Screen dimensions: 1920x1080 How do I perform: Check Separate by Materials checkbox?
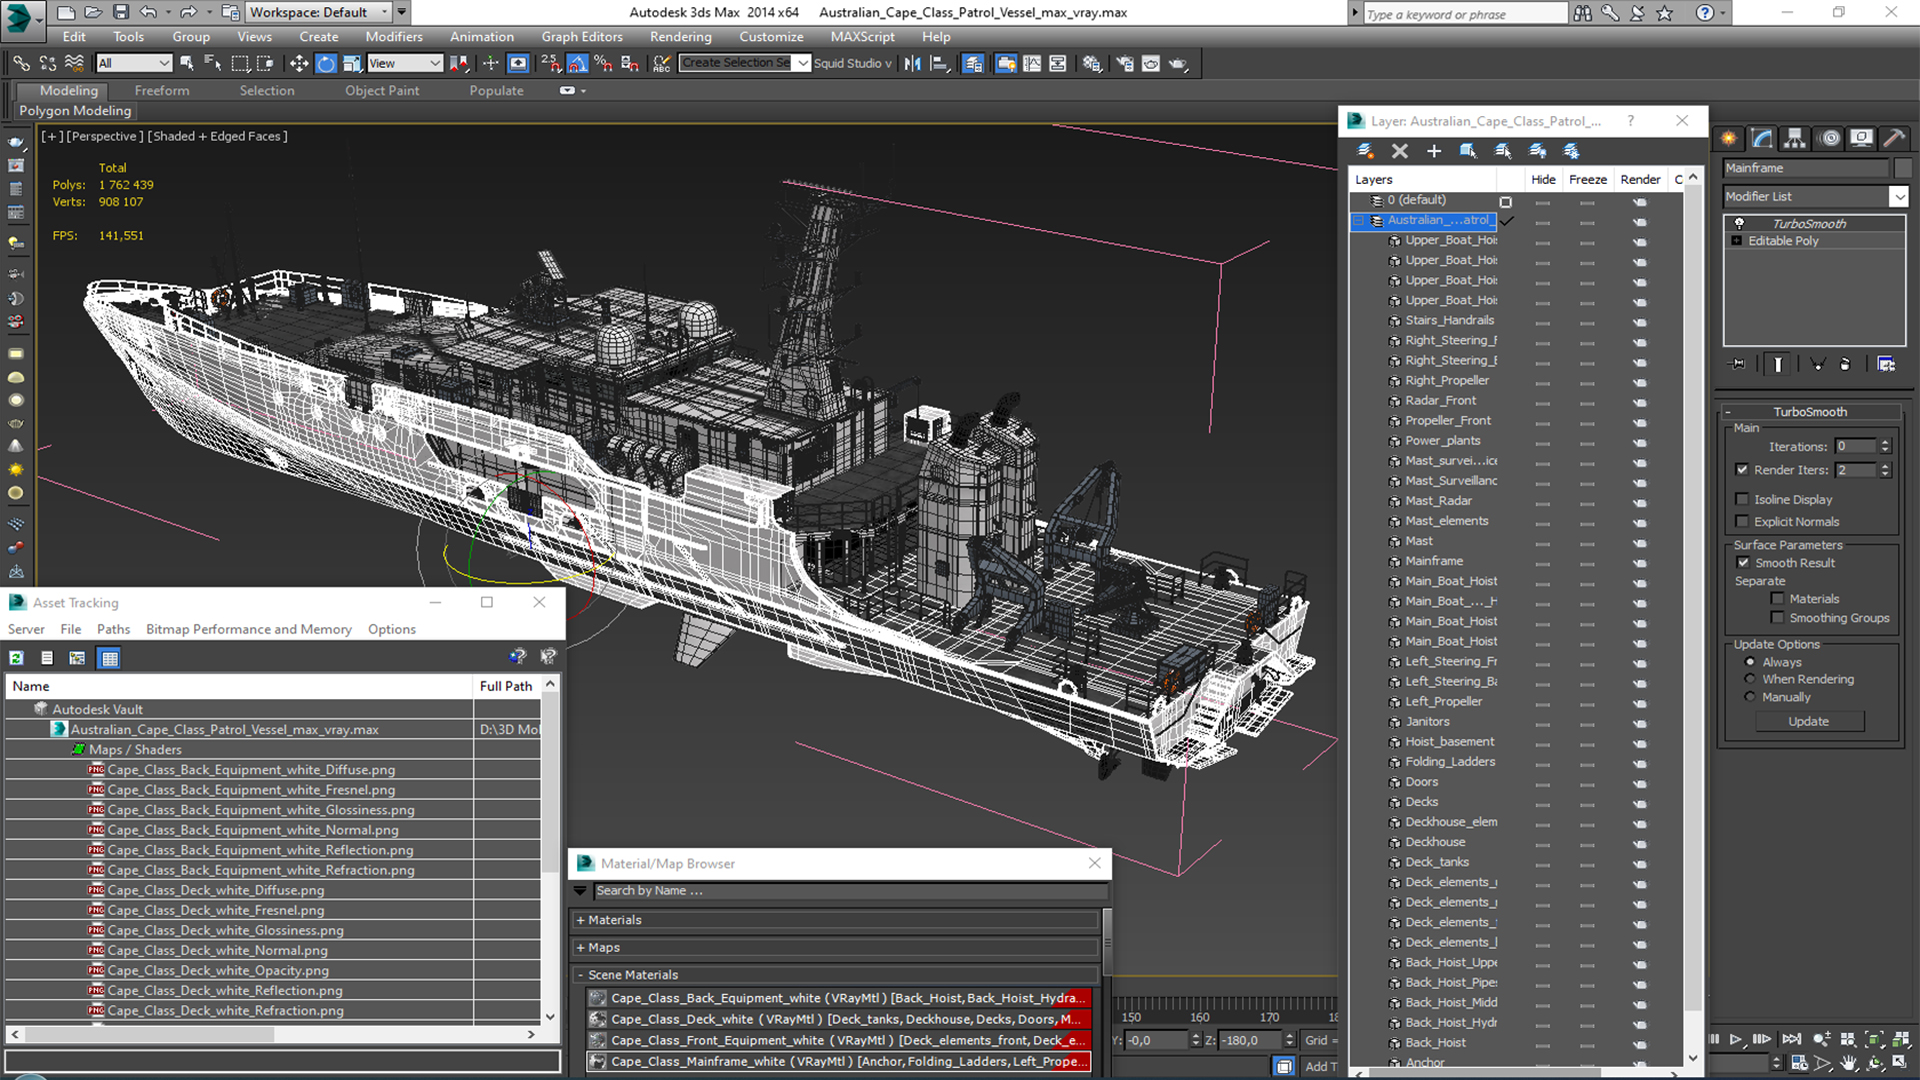point(1777,599)
